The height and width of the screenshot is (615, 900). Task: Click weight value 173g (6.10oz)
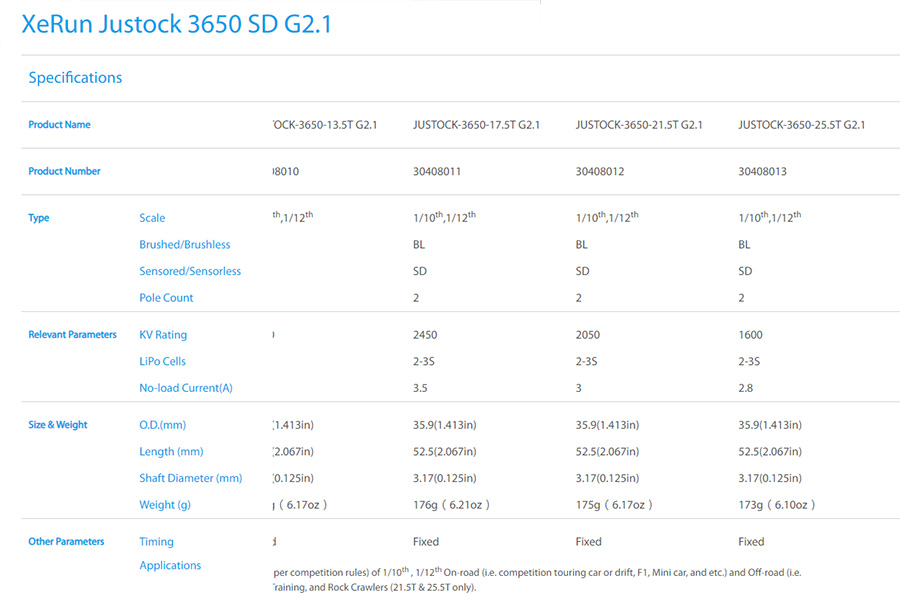[x=777, y=505]
